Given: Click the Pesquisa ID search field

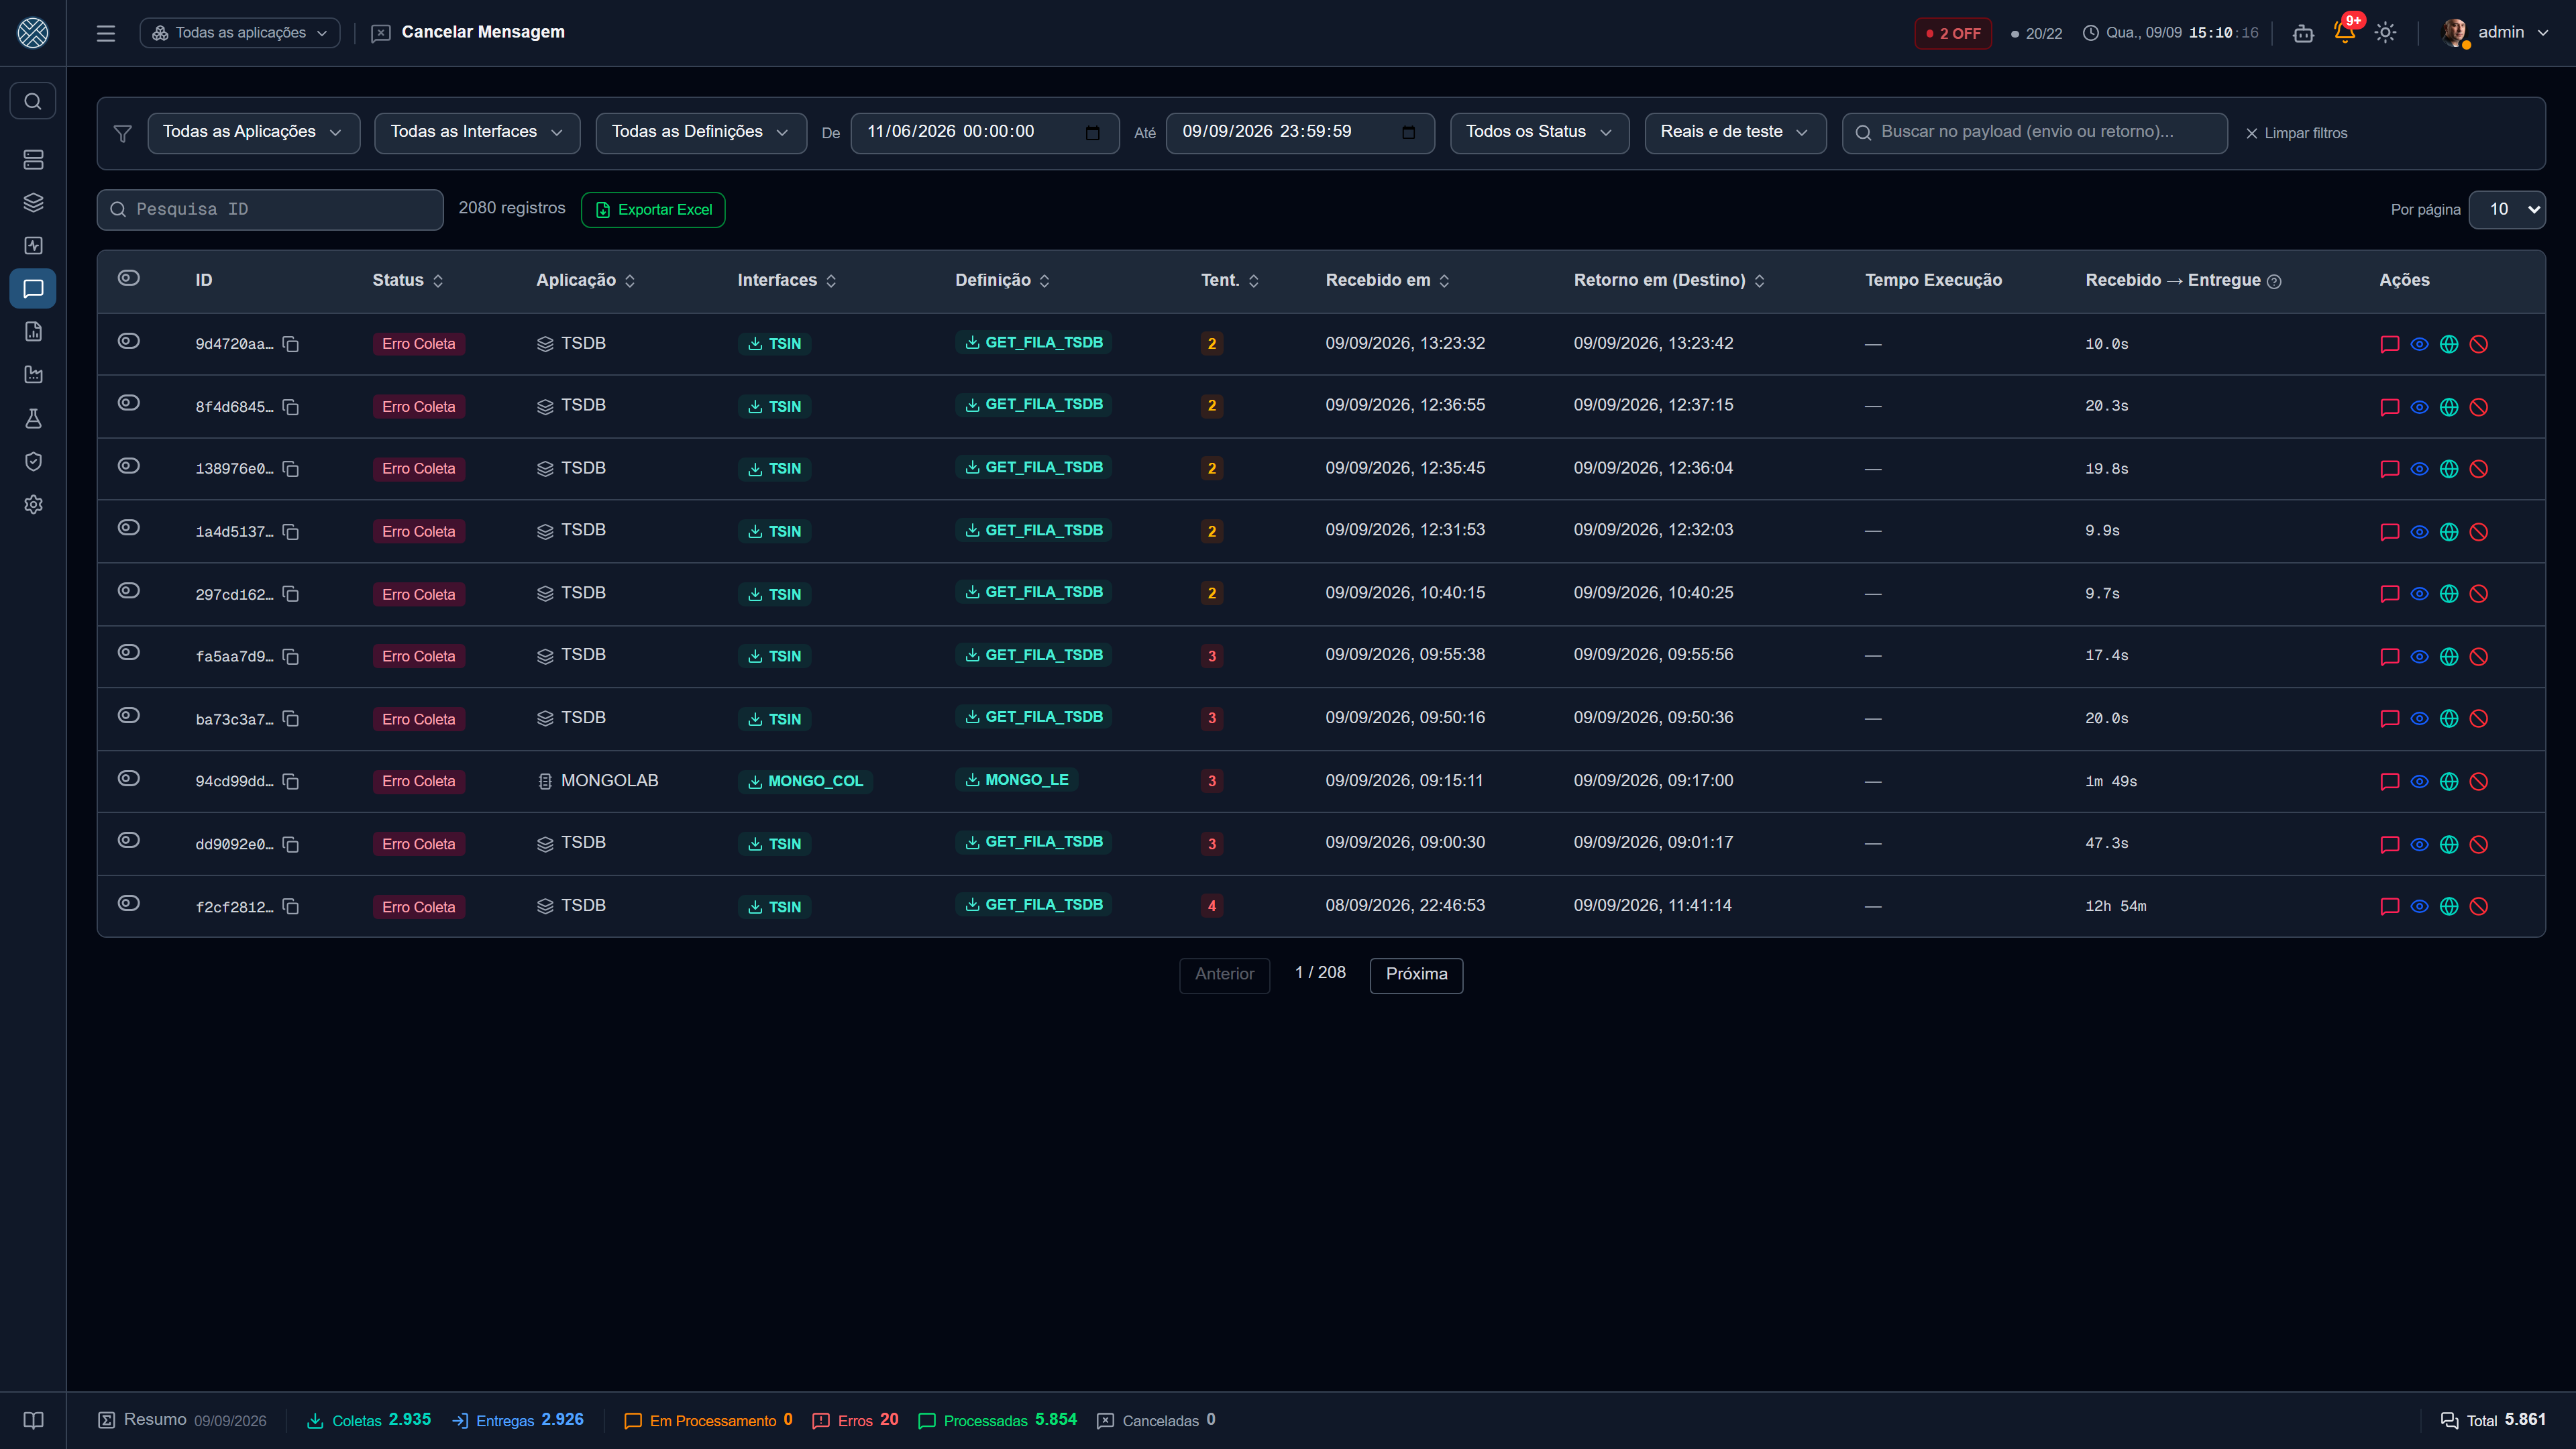Looking at the screenshot, I should (270, 210).
